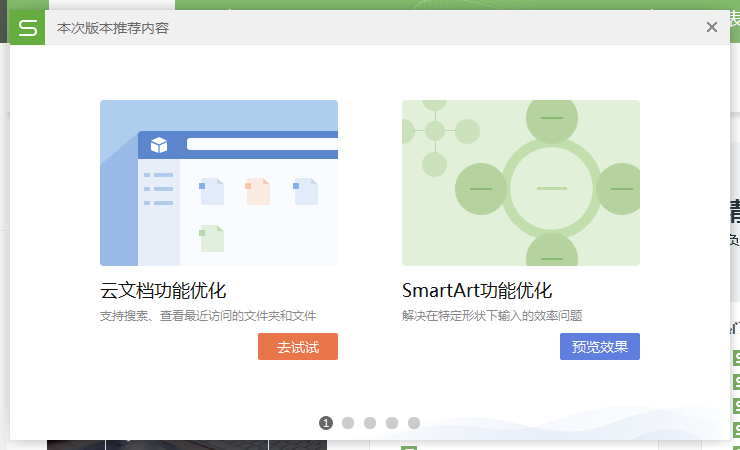This screenshot has width=740, height=450.
Task: Go to the third page dot
Action: point(370,423)
